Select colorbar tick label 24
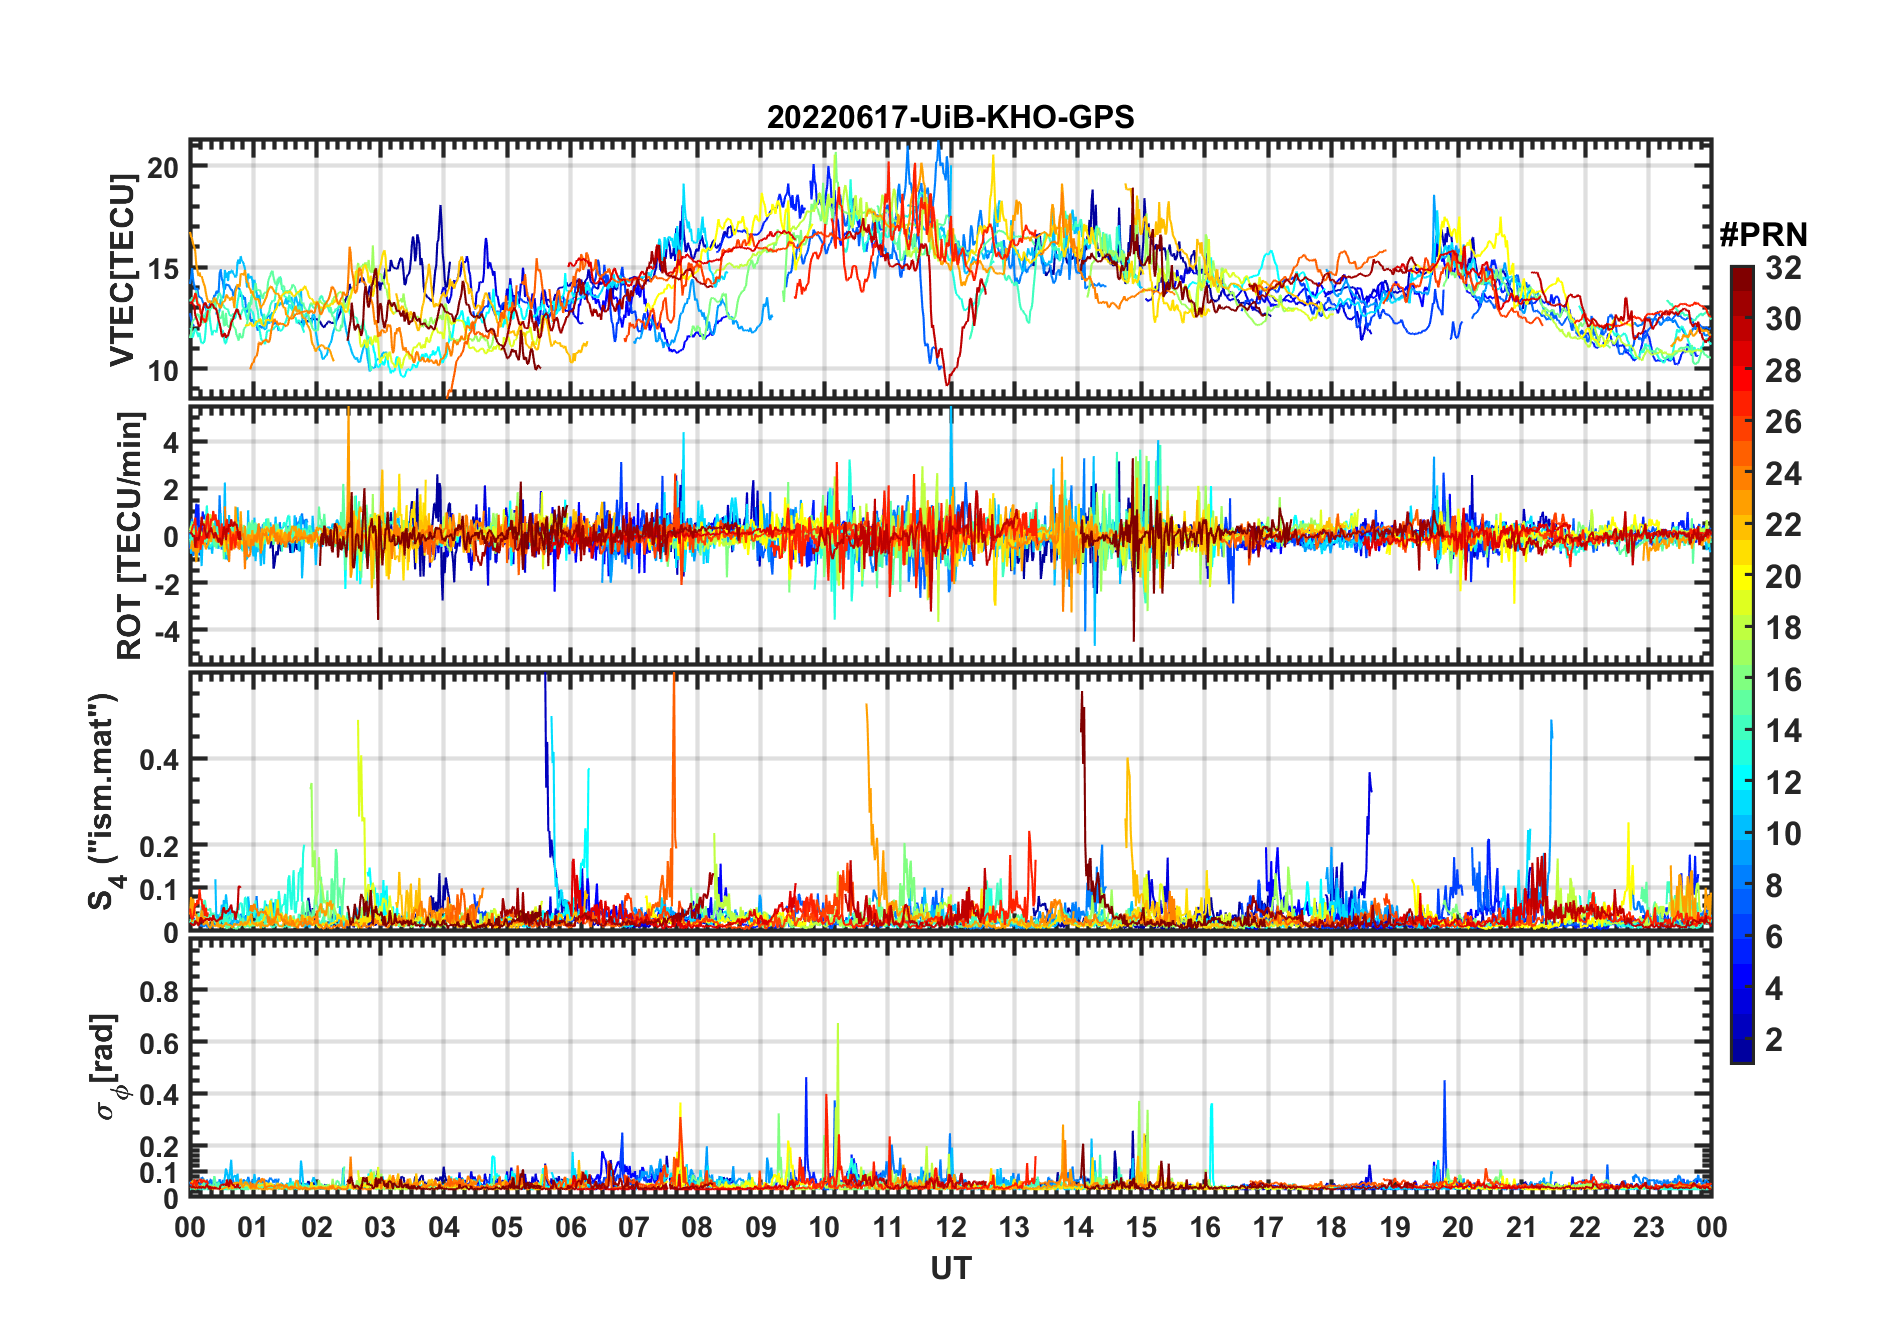 pyautogui.click(x=1783, y=474)
